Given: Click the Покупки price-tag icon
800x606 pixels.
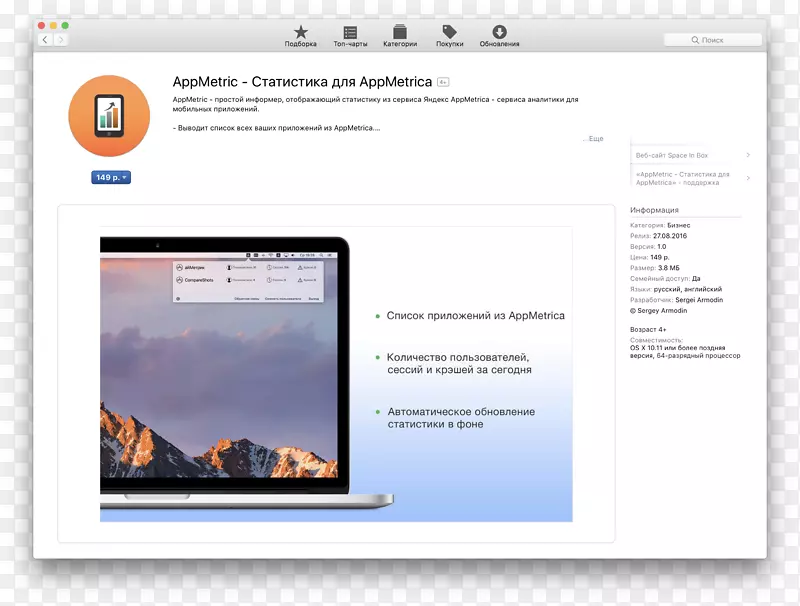Looking at the screenshot, I should (x=449, y=33).
